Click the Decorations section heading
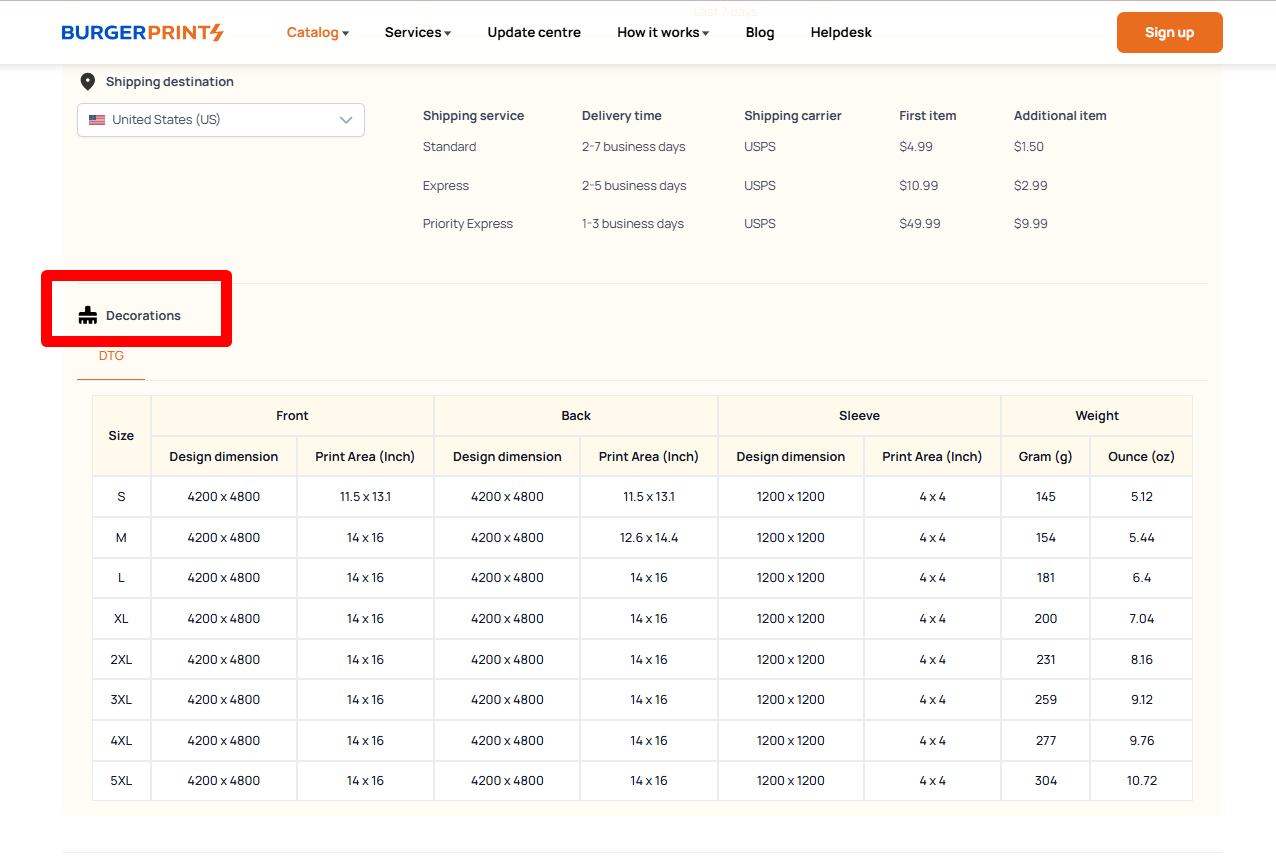Image resolution: width=1276 pixels, height=868 pixels. click(143, 316)
